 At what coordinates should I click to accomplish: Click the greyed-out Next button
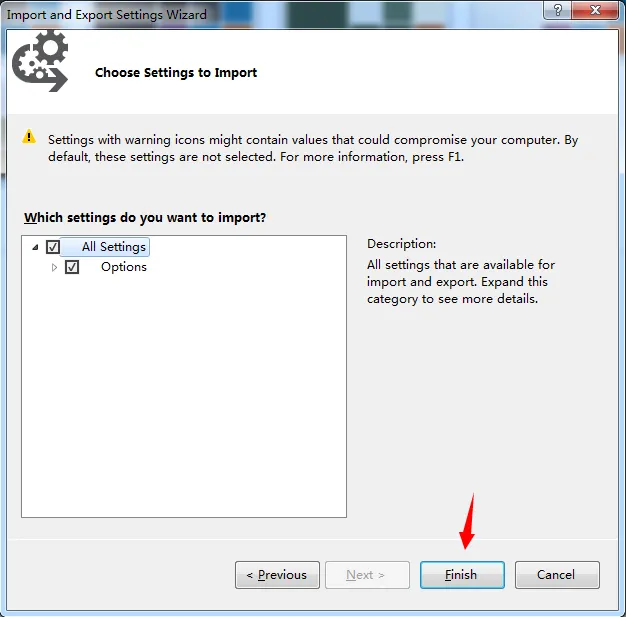[x=367, y=575]
